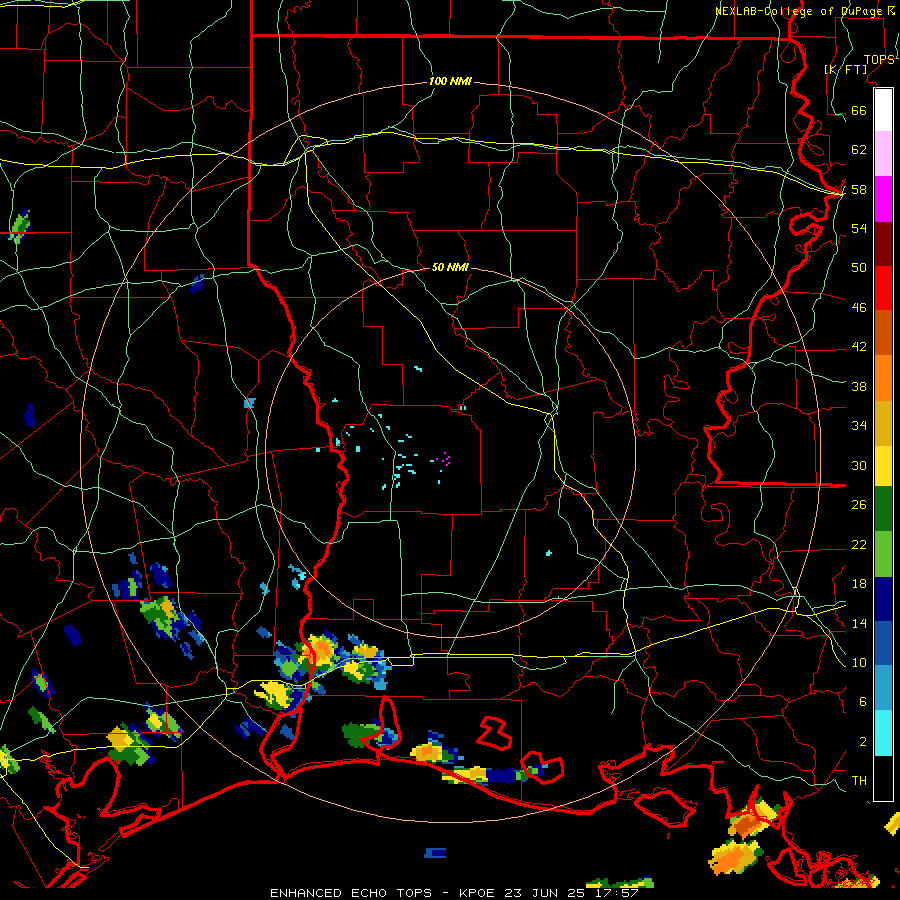Click the small blue echo offshore at bottom

[436, 853]
